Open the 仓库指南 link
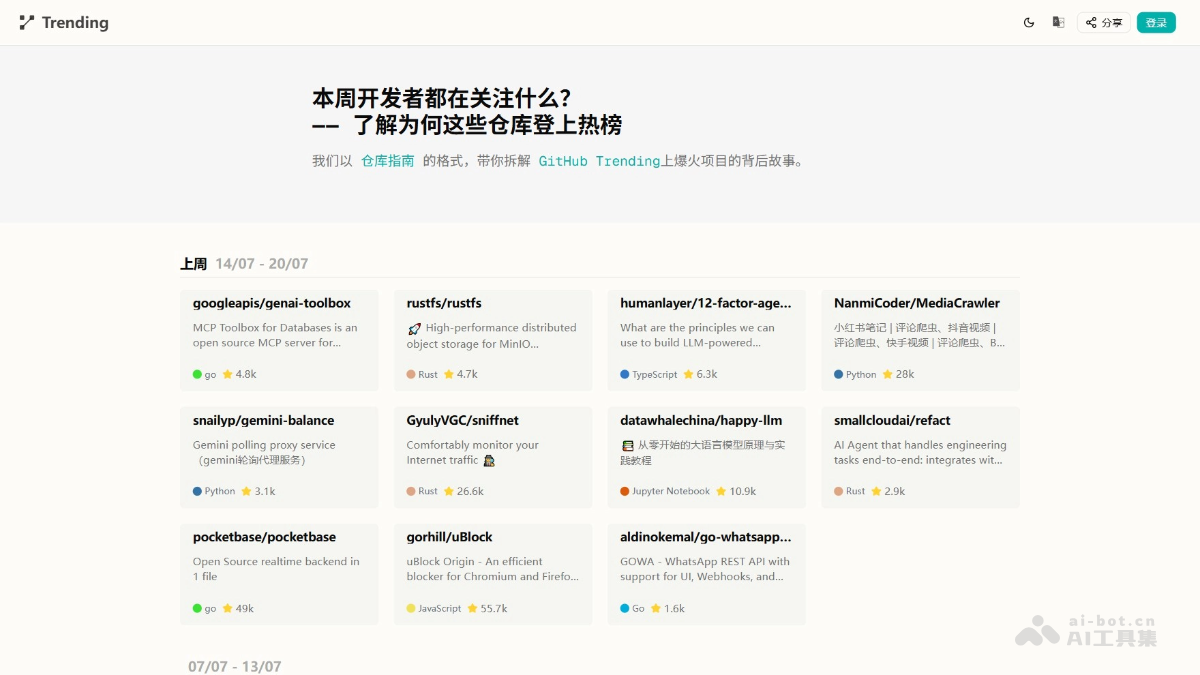 click(386, 160)
